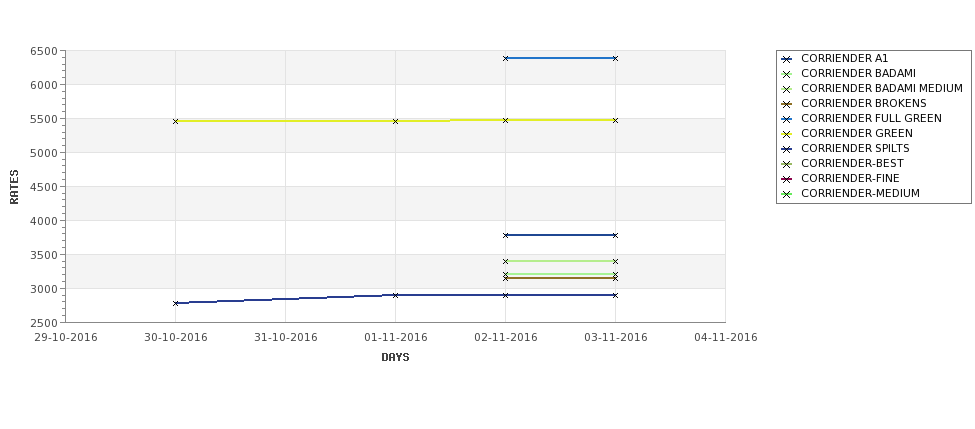The height and width of the screenshot is (429, 975).
Task: Click the light green point near 3400 on 03-11-2016
Action: (616, 261)
